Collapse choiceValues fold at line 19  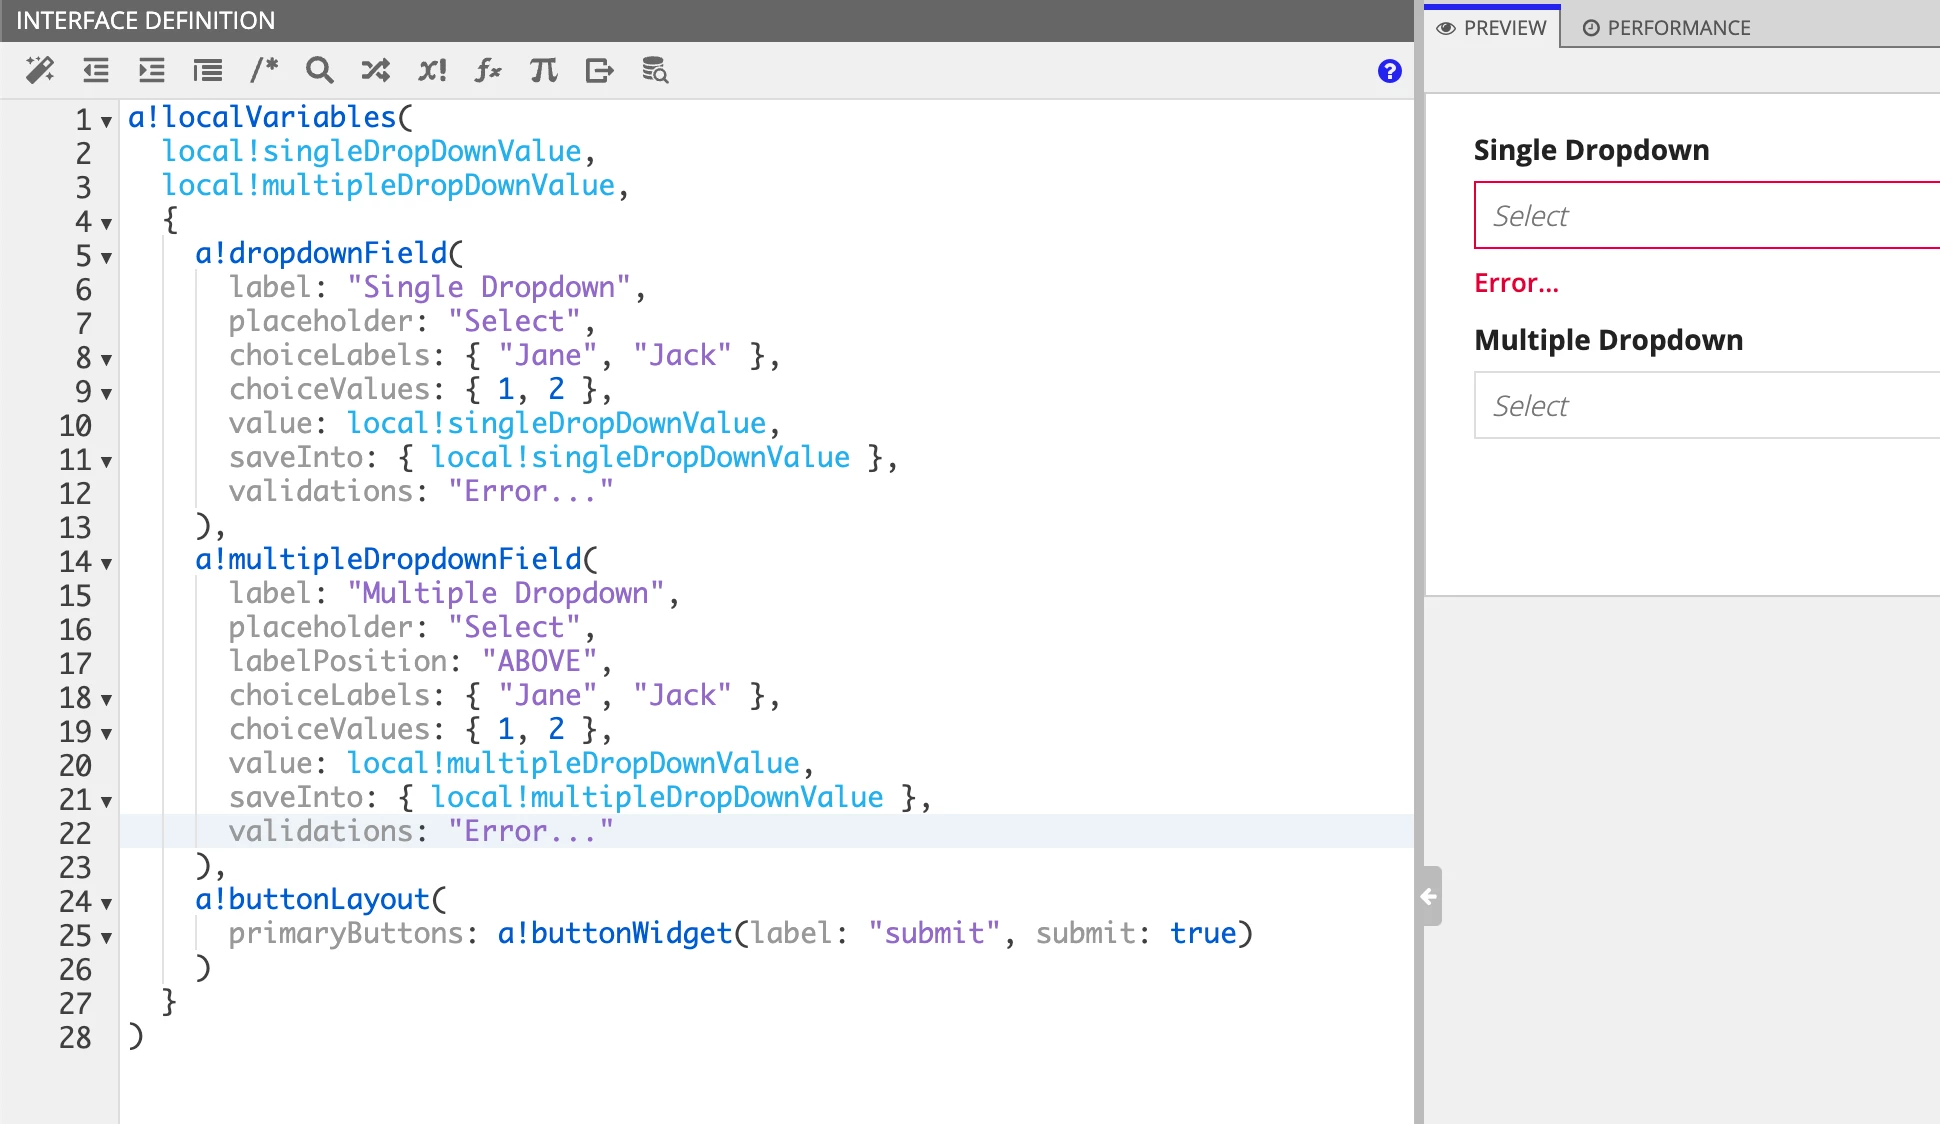click(x=106, y=734)
